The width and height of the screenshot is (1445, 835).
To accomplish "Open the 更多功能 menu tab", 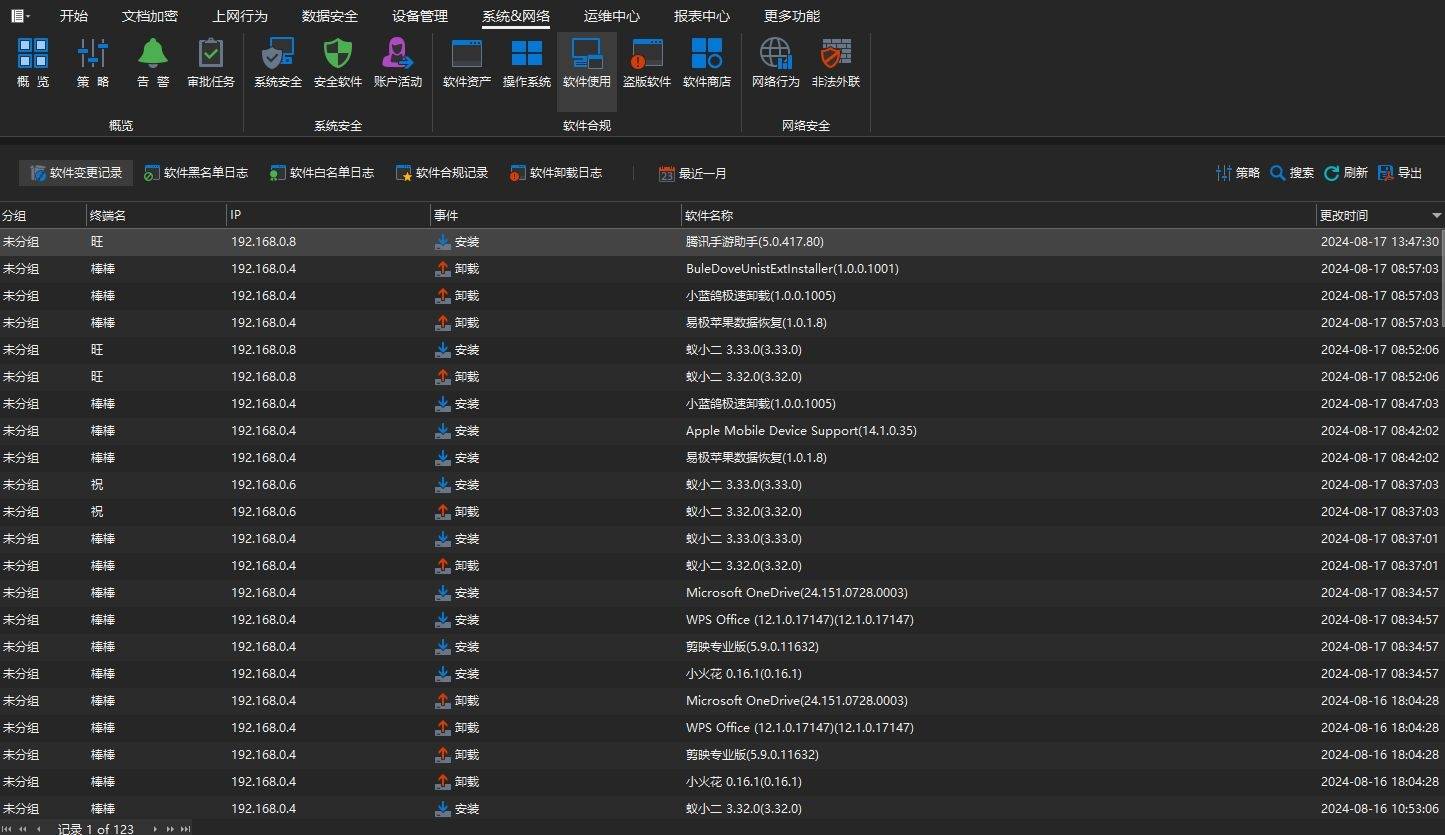I will pyautogui.click(x=792, y=16).
